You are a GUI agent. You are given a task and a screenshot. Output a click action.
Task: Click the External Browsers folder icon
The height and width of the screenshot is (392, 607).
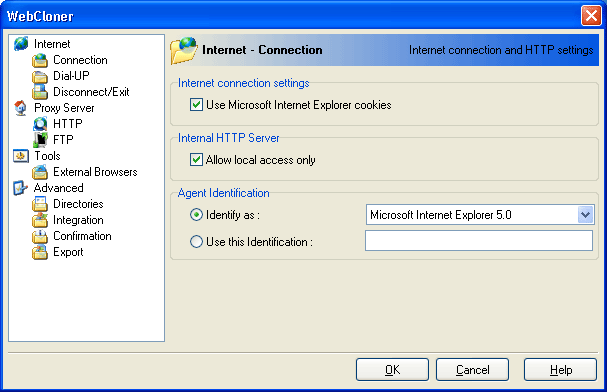pos(40,172)
